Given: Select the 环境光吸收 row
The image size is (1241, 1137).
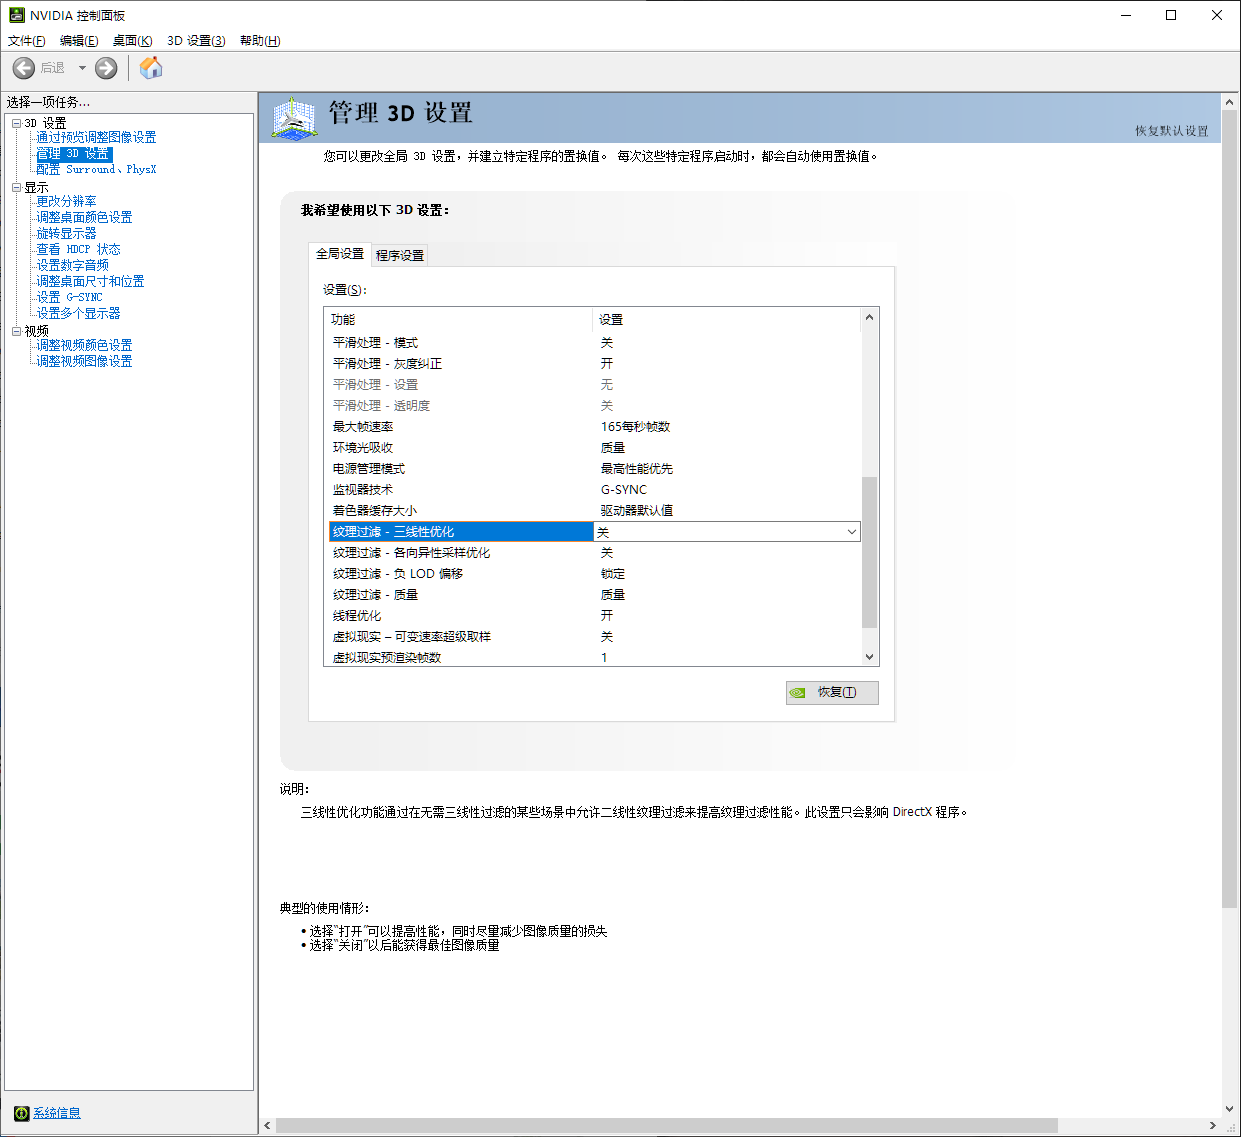Looking at the screenshot, I should pos(594,448).
